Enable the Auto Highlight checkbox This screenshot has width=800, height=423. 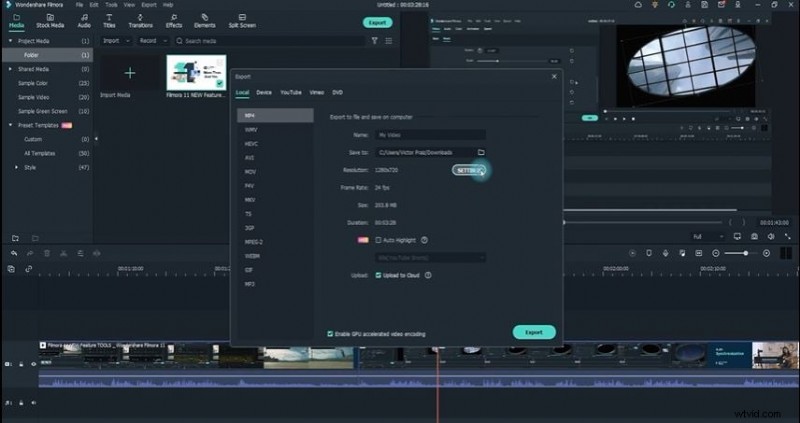coord(378,240)
